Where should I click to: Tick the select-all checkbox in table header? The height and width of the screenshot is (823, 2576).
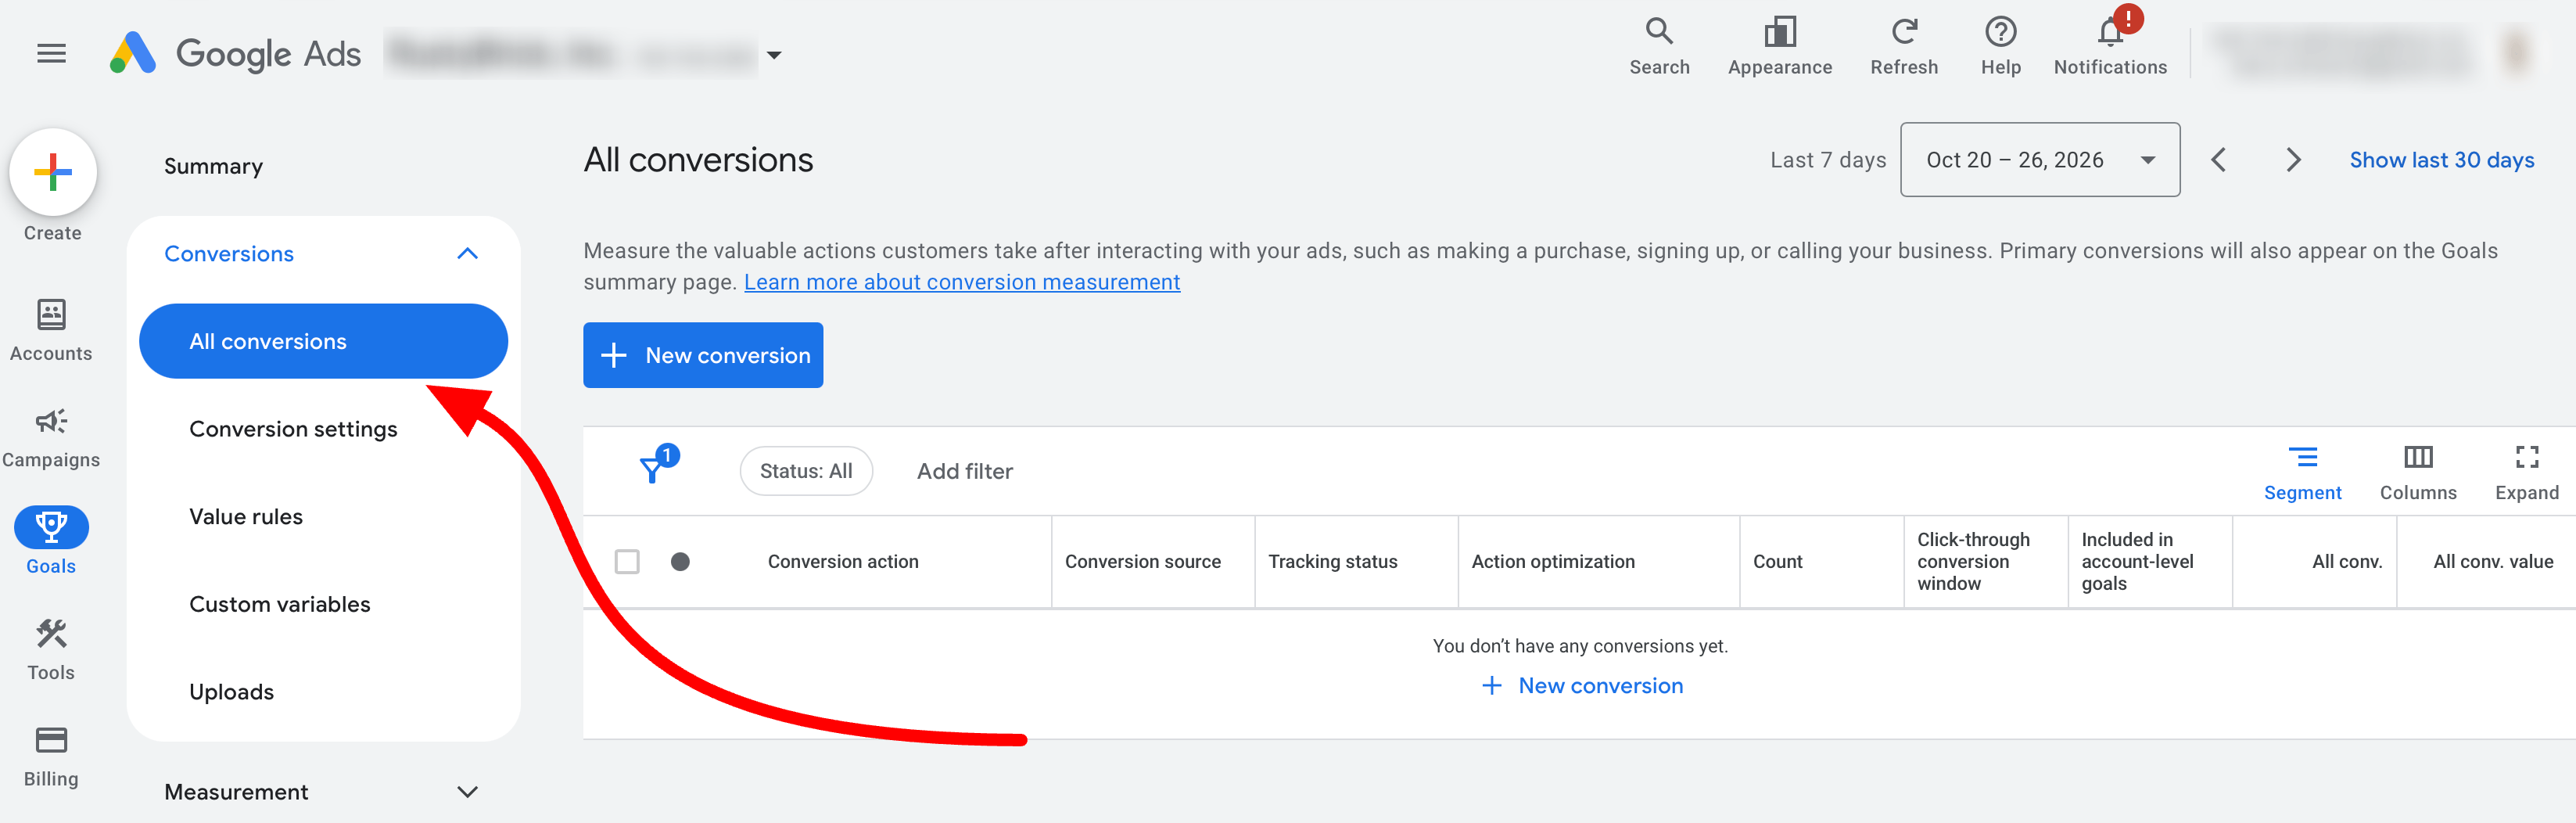click(x=627, y=561)
